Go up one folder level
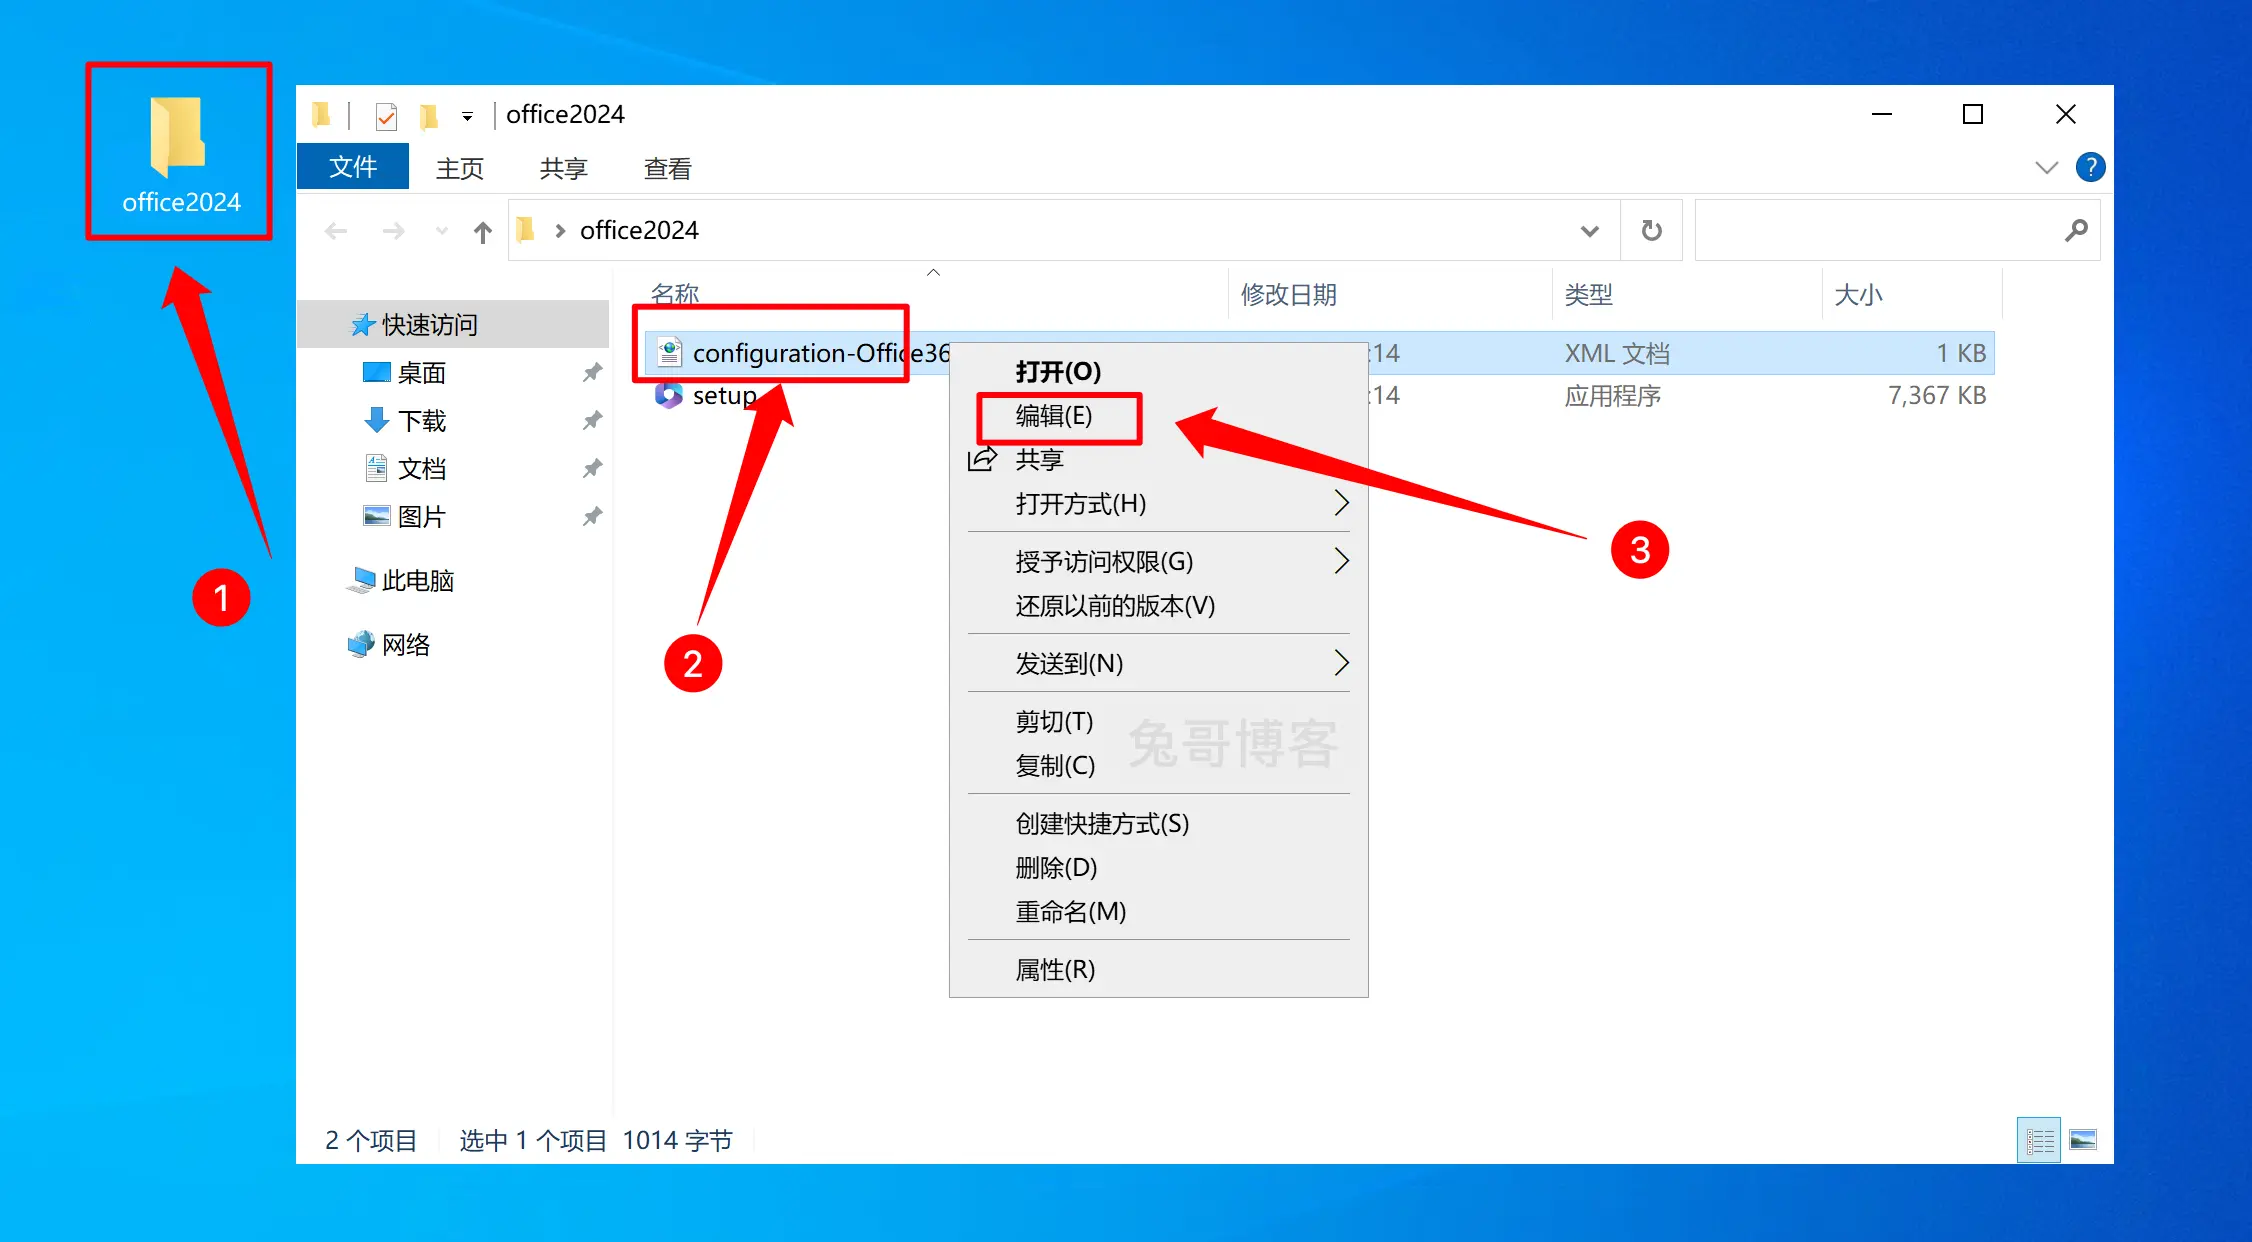This screenshot has height=1242, width=2252. (x=483, y=232)
